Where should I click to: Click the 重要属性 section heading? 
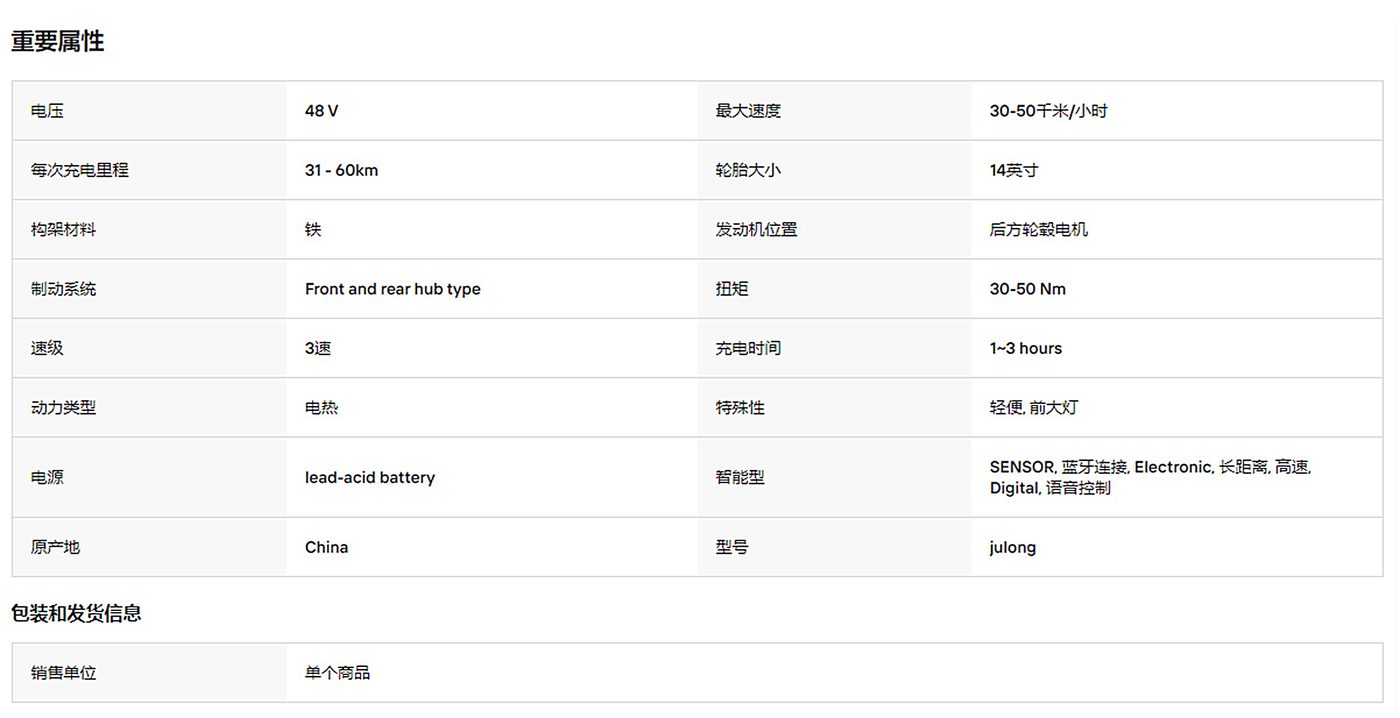coord(58,41)
